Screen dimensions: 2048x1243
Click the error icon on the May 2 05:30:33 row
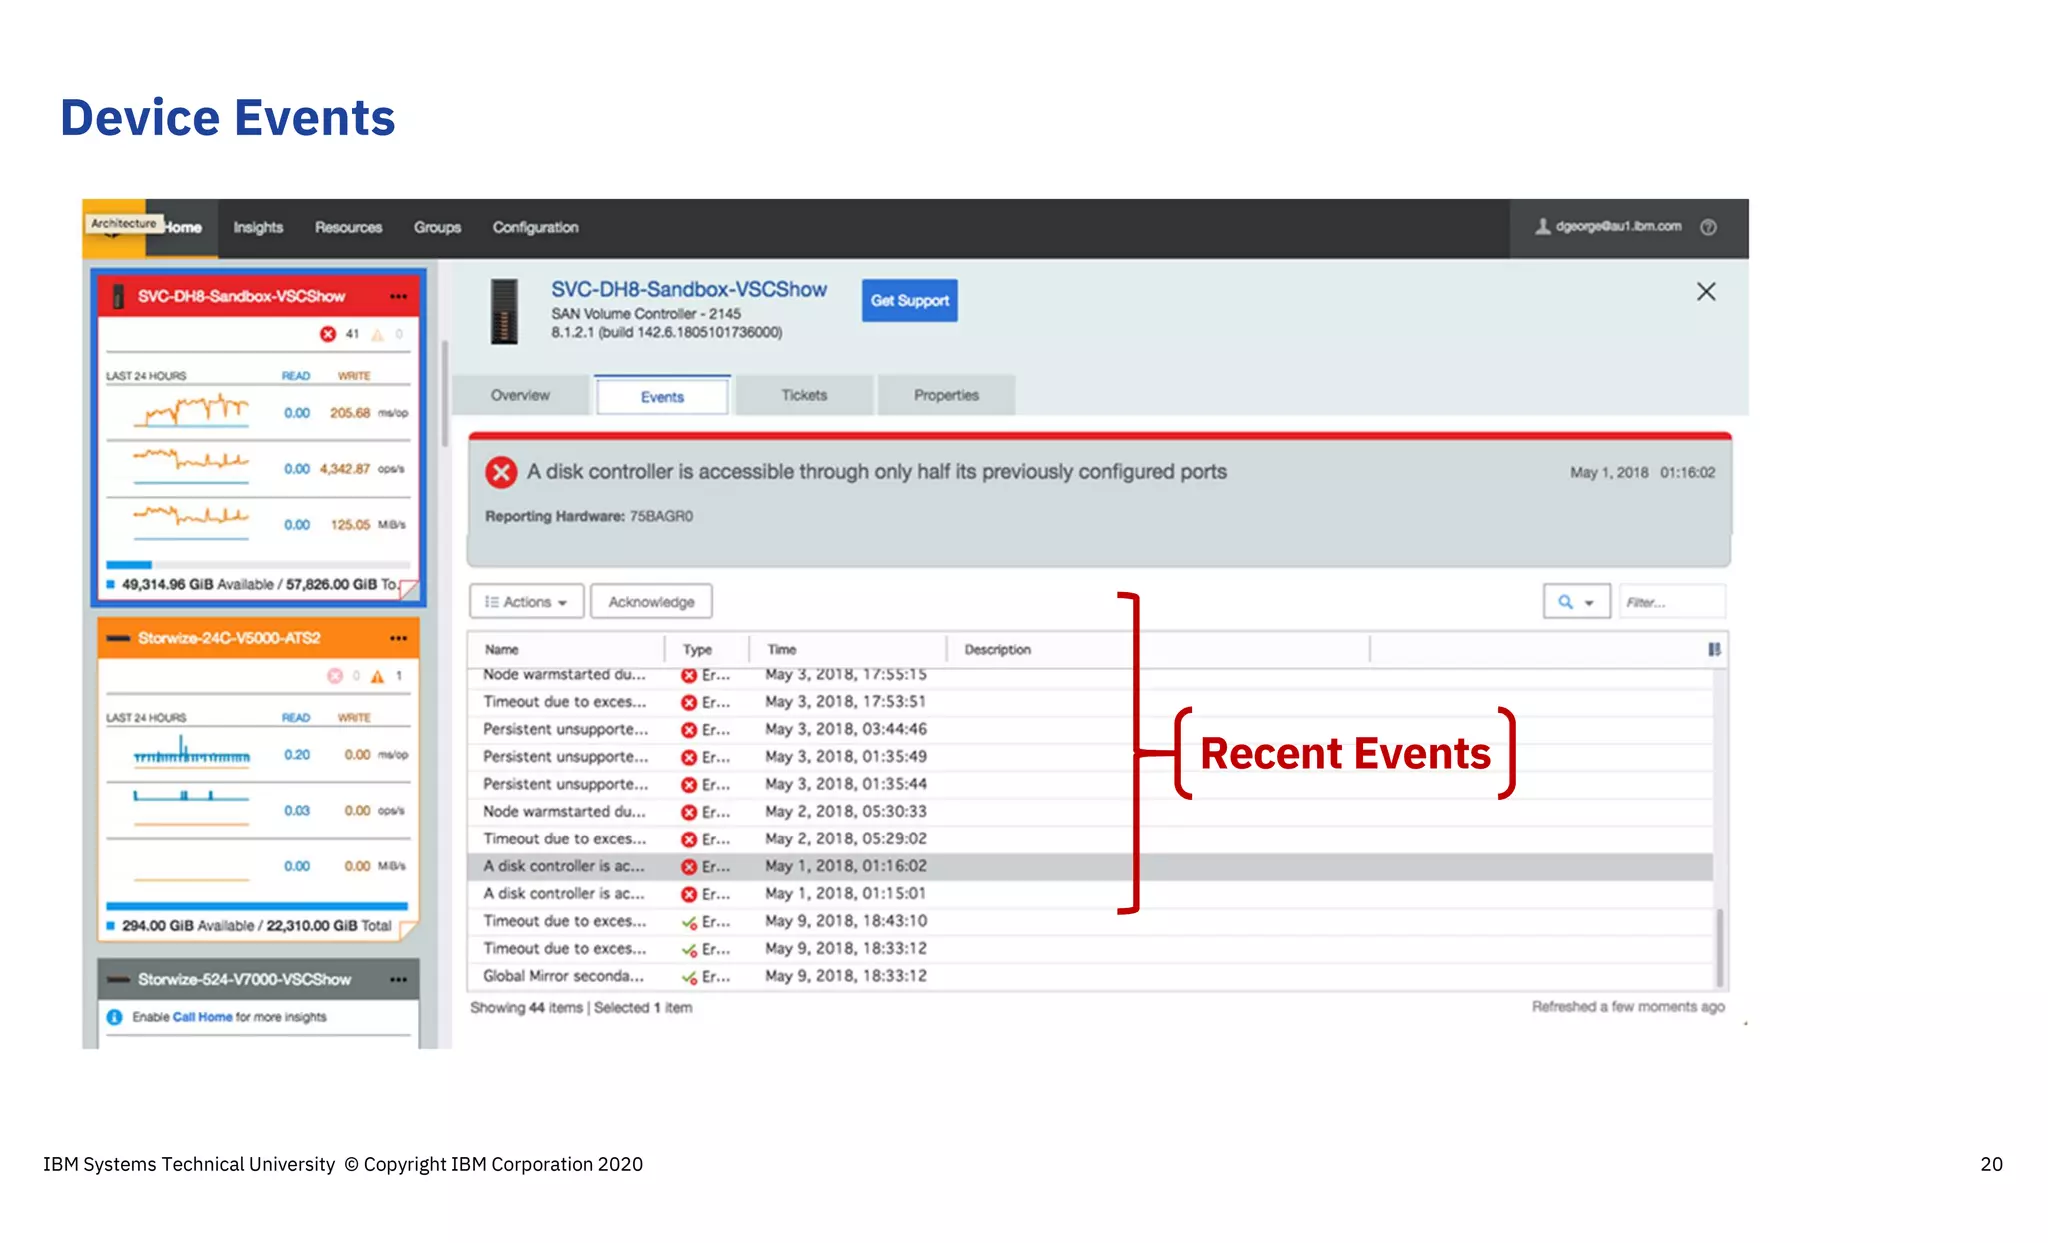click(x=689, y=812)
